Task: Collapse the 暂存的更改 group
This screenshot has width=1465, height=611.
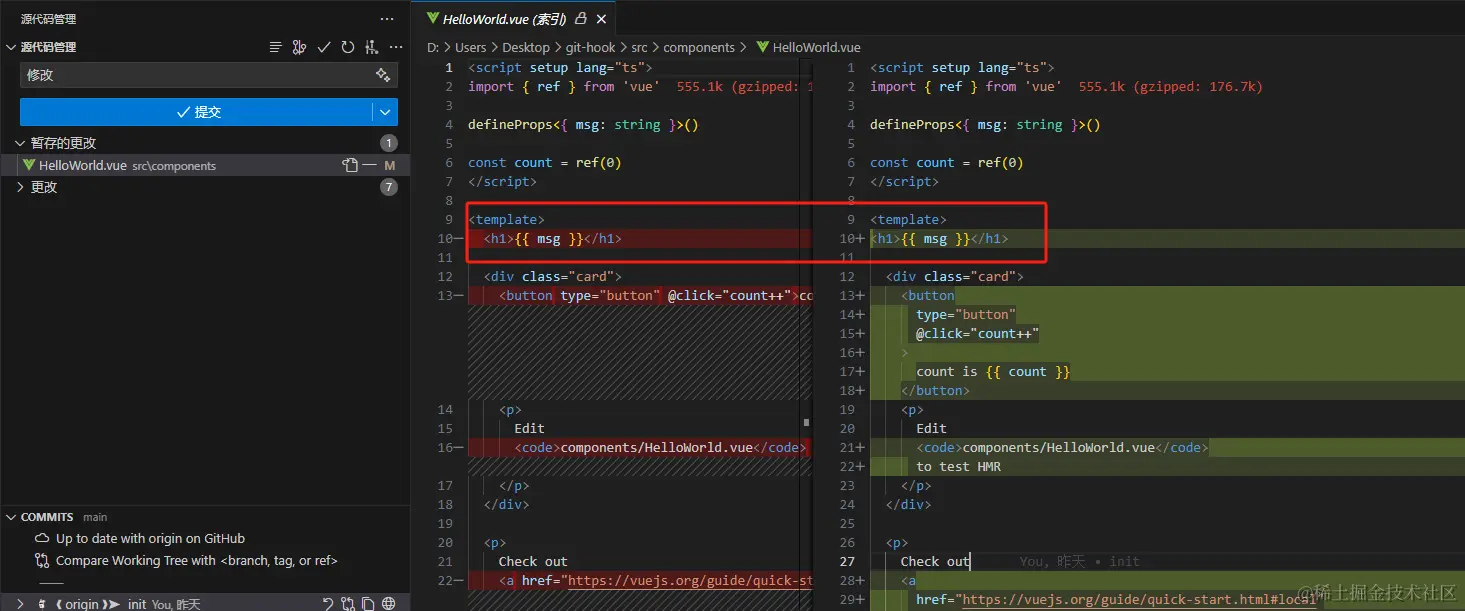Action: point(20,143)
